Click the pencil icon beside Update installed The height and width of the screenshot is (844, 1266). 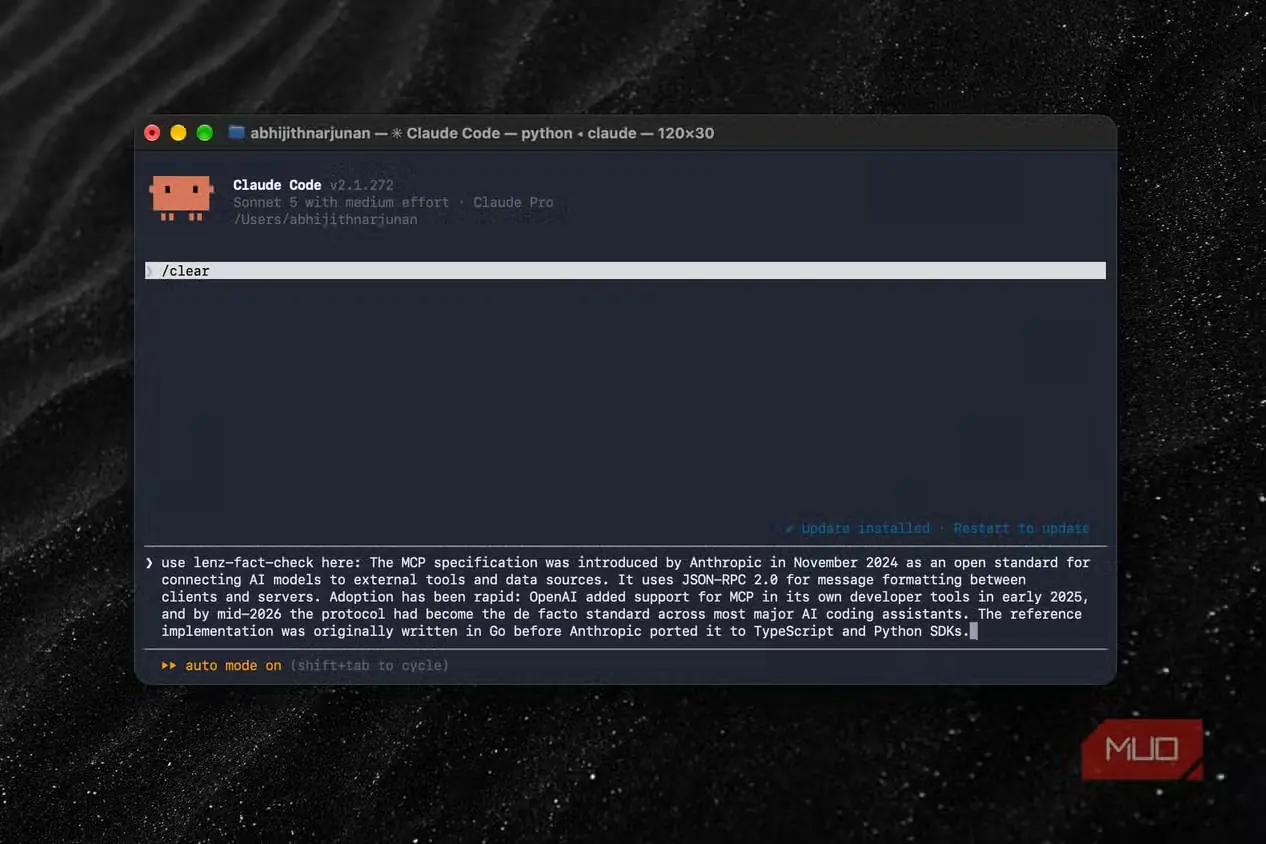790,528
